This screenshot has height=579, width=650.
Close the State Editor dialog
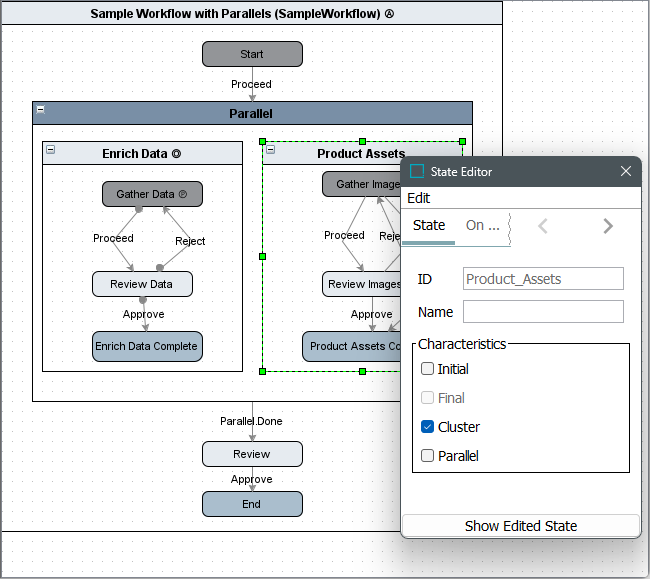coord(626,171)
